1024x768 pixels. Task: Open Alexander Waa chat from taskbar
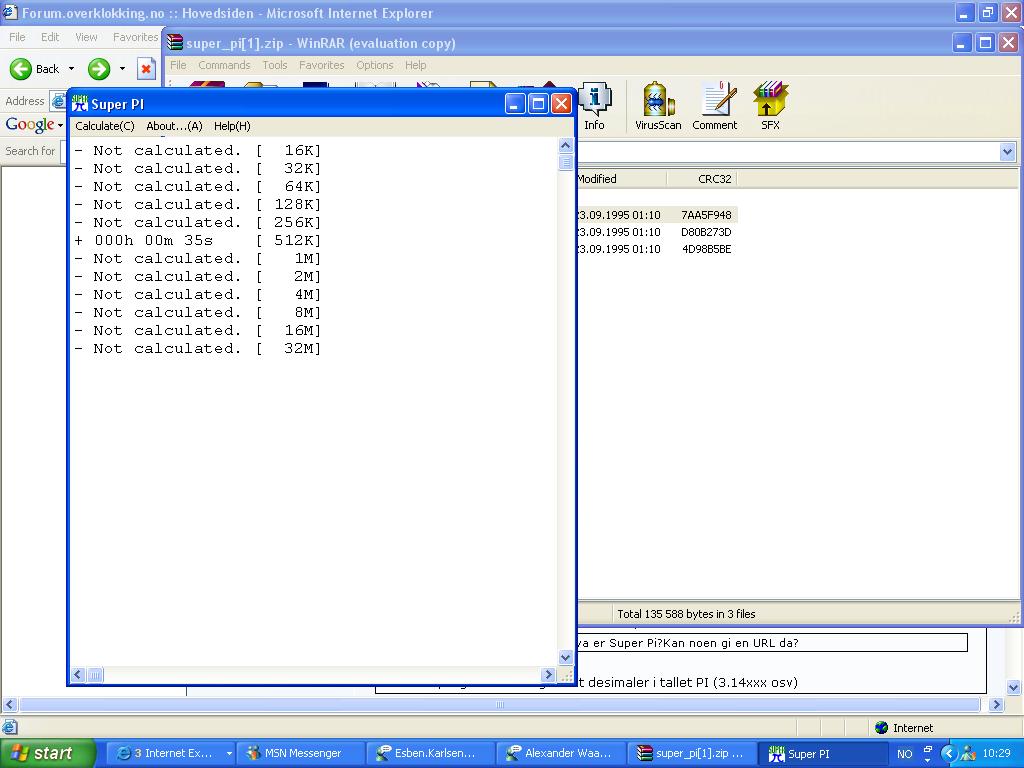[x=561, y=753]
